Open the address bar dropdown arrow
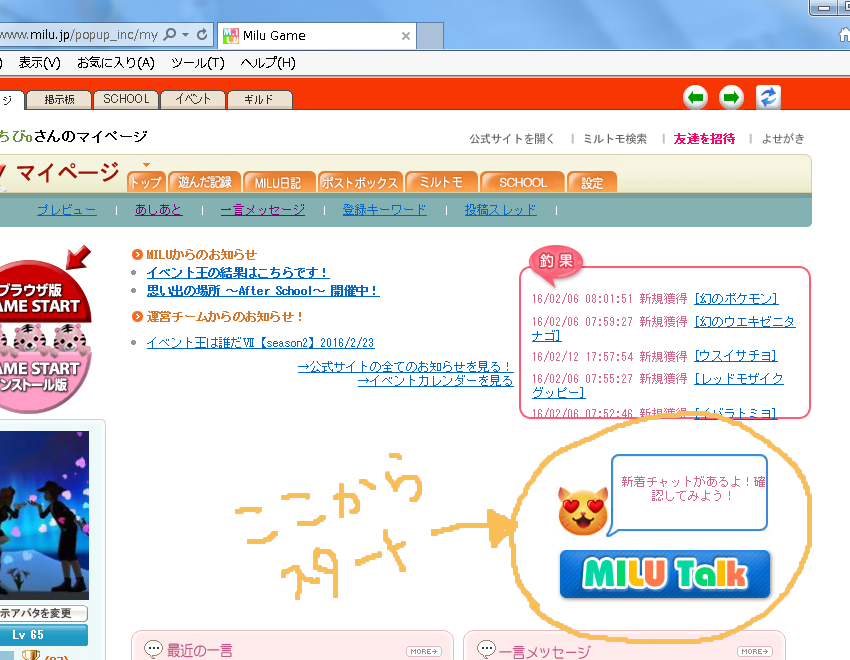The image size is (850, 660). 185,35
